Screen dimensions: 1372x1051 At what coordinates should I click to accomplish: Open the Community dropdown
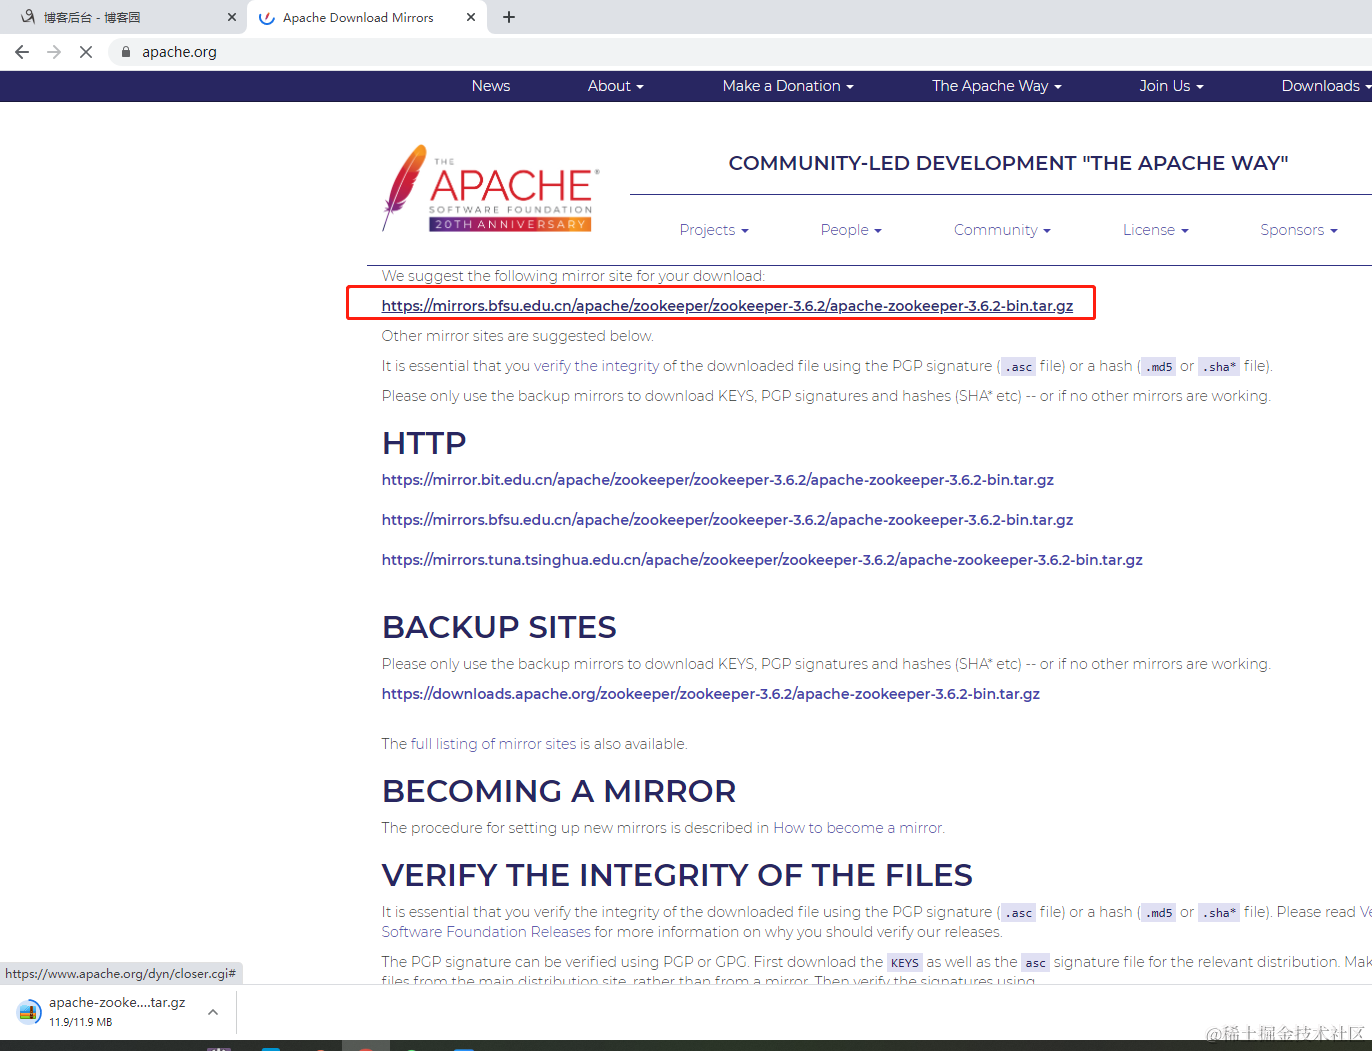tap(1002, 230)
